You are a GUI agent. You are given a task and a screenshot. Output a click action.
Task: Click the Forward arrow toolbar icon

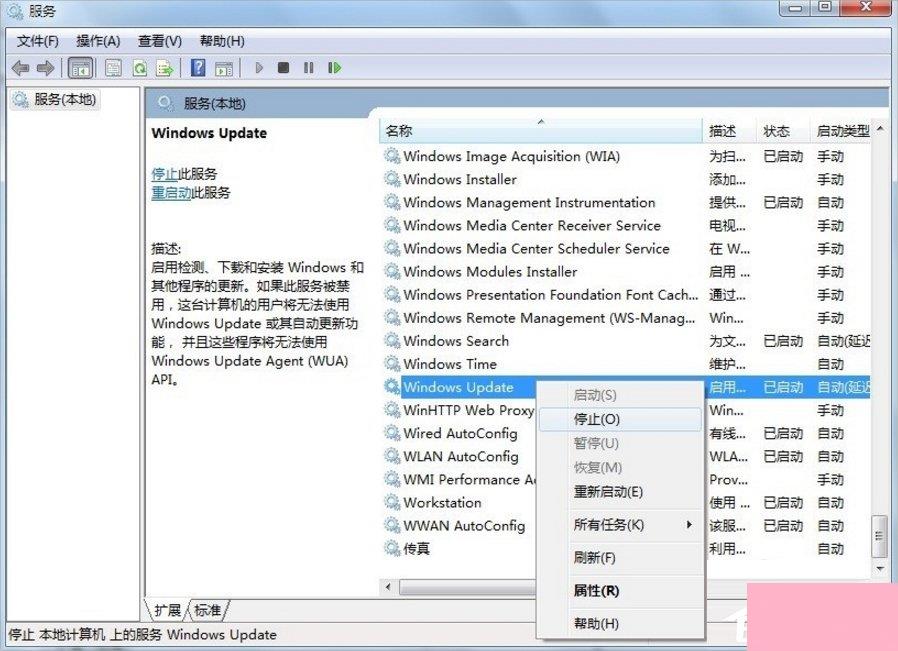click(45, 68)
